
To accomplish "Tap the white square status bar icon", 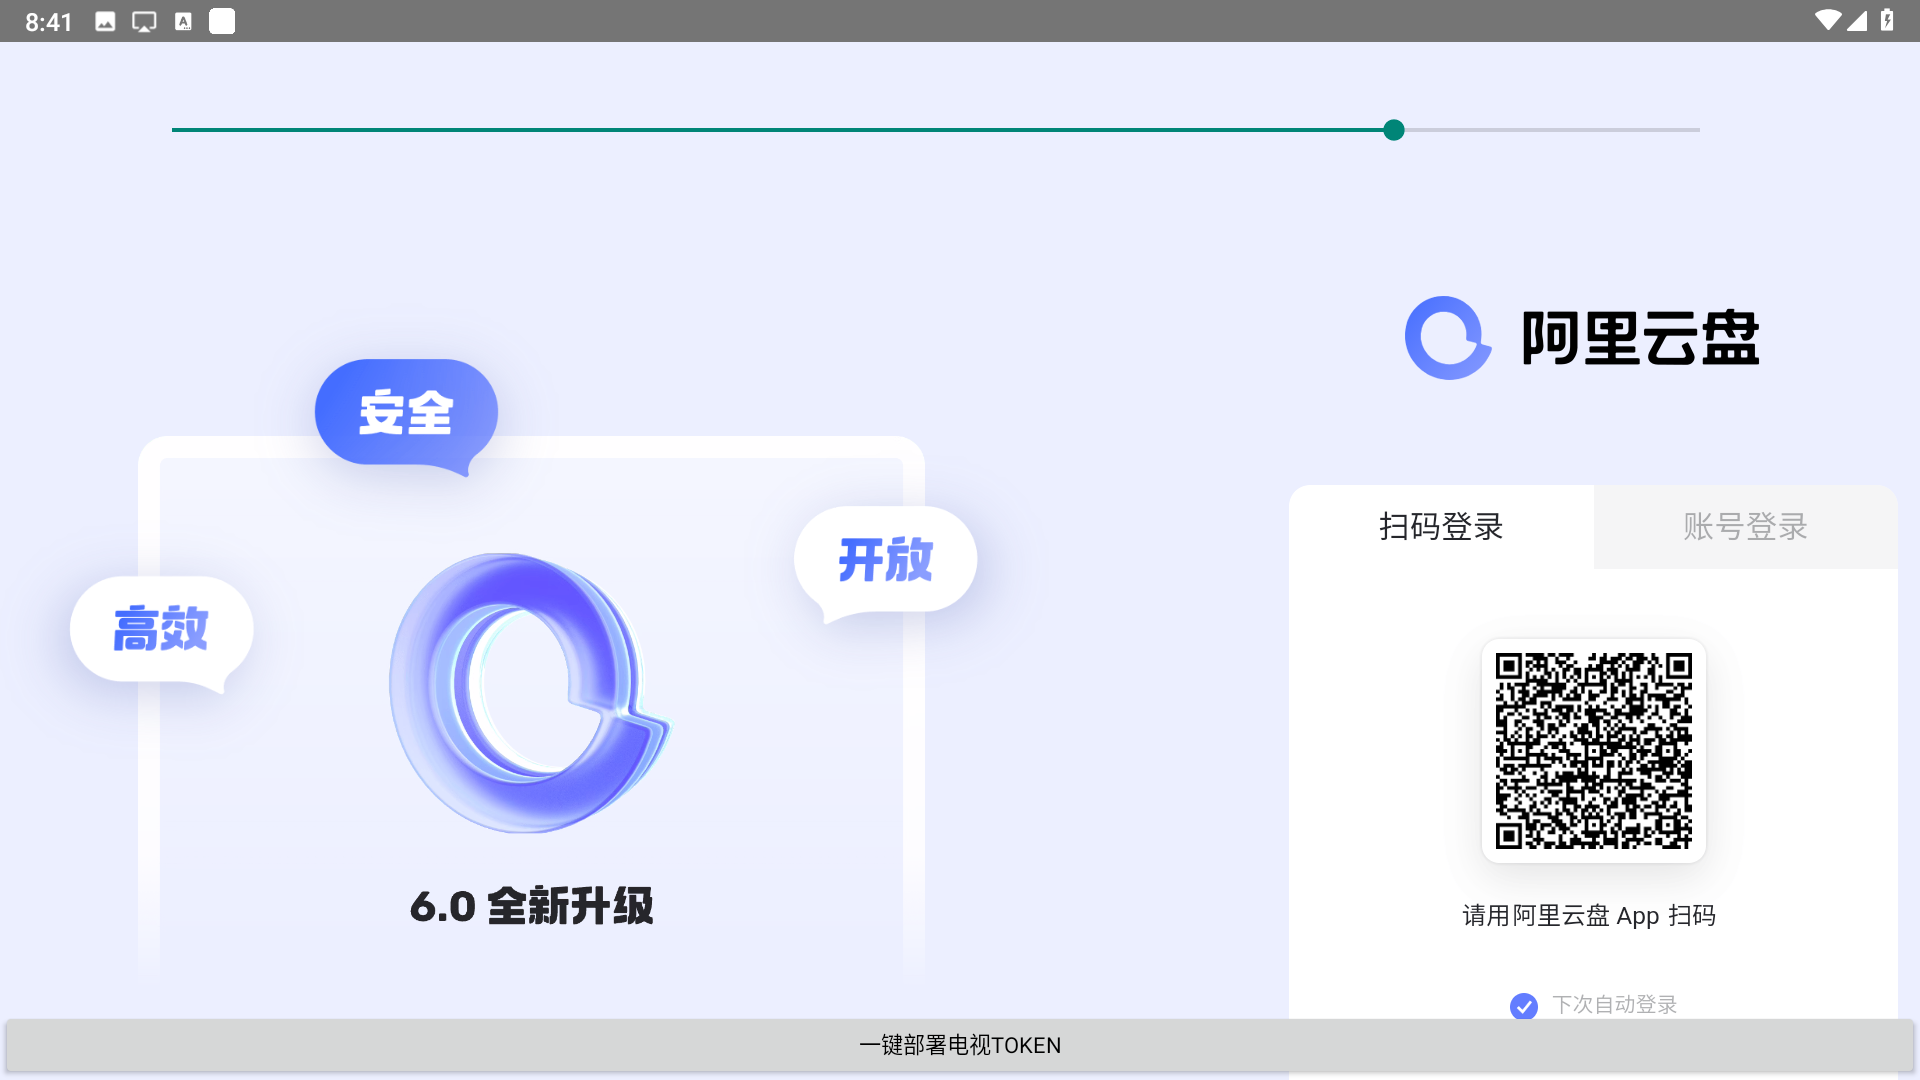I will click(x=222, y=22).
